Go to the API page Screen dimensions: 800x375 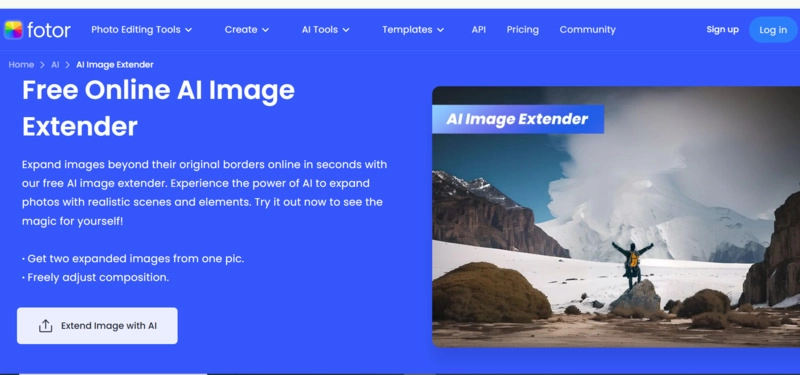[479, 30]
